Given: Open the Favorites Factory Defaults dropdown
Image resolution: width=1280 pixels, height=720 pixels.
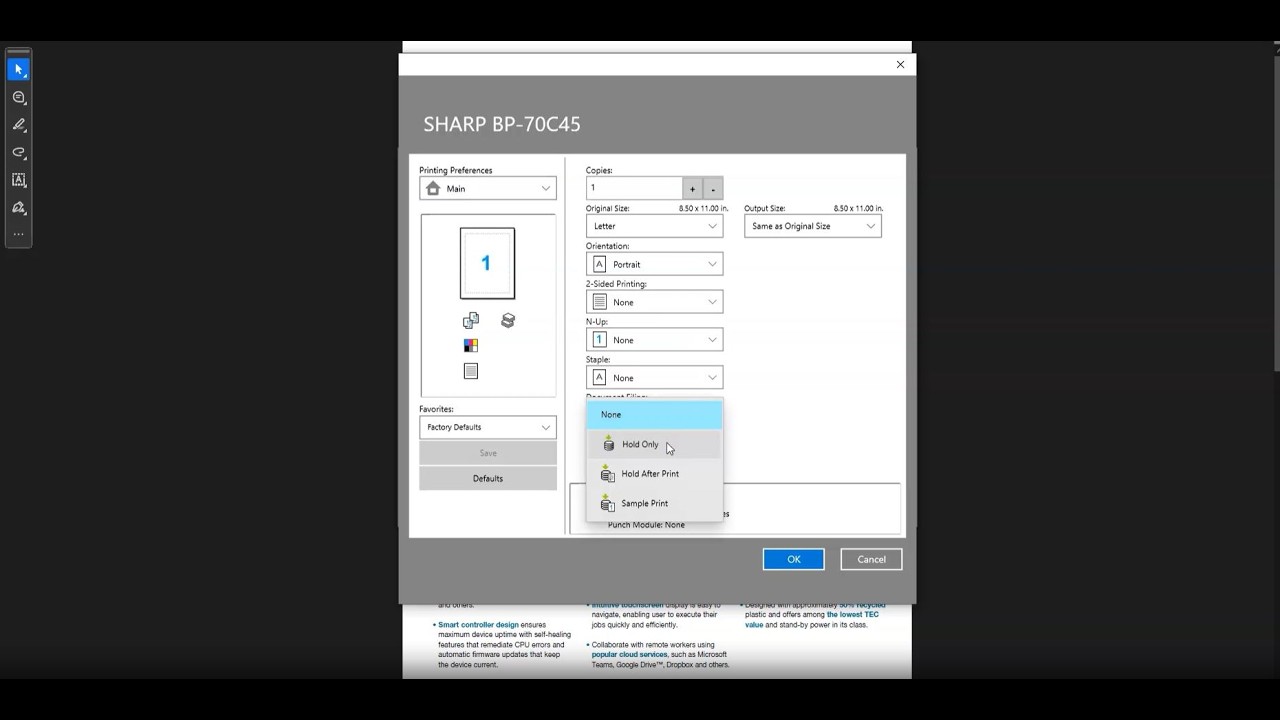Looking at the screenshot, I should (x=488, y=427).
